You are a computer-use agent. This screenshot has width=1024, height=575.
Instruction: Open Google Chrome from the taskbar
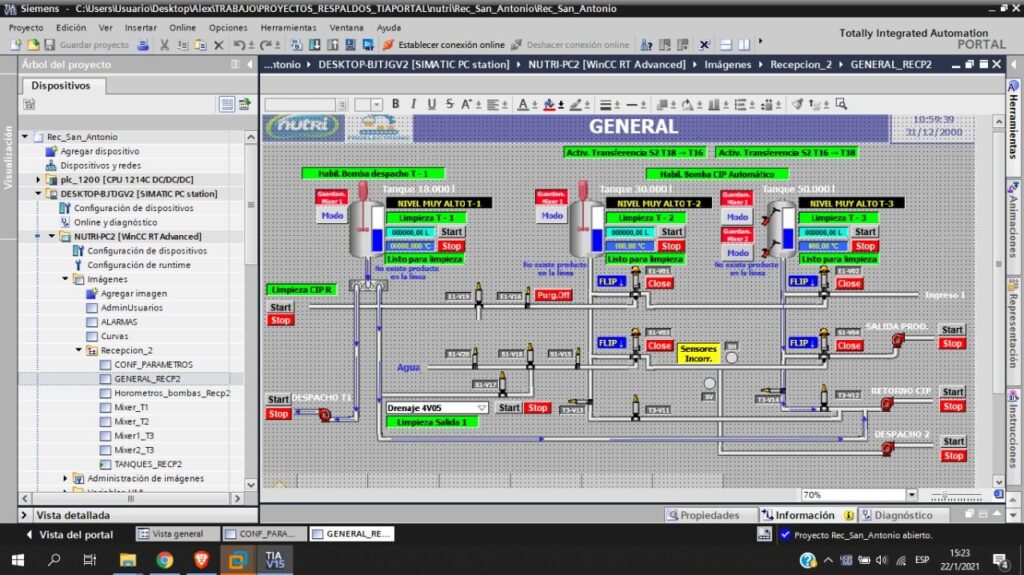tap(165, 560)
